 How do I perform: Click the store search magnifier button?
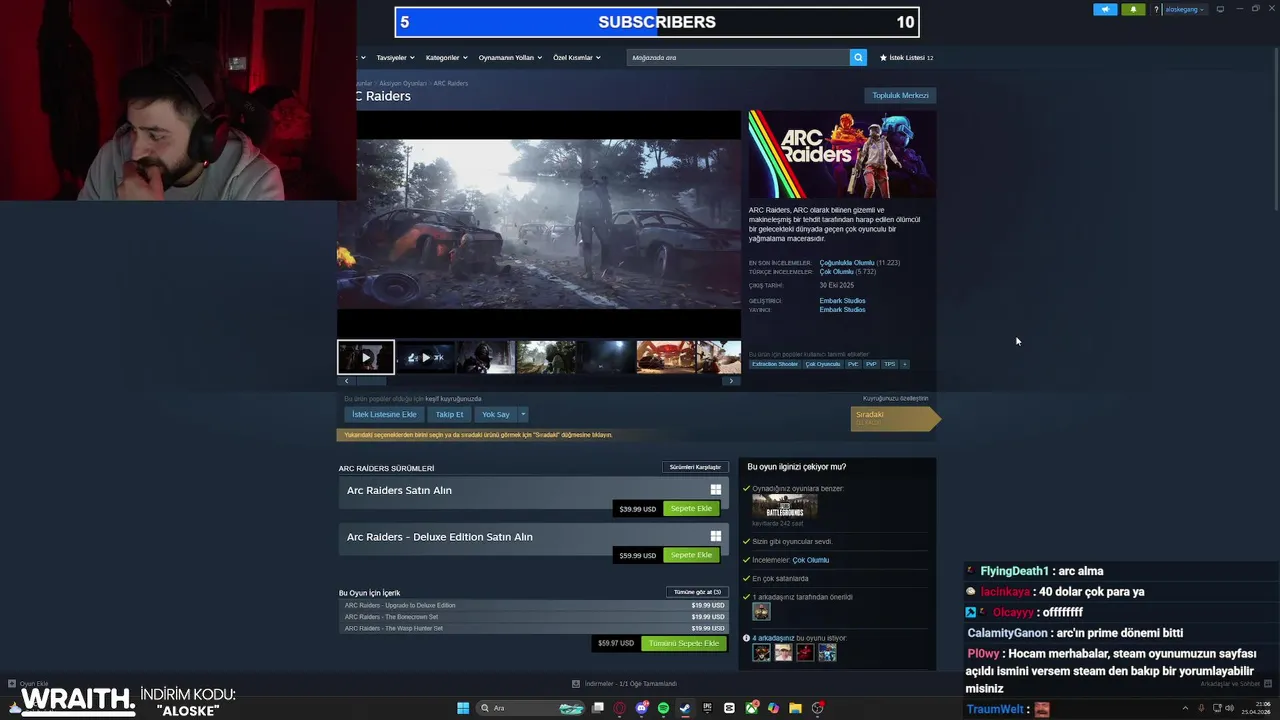[x=858, y=57]
